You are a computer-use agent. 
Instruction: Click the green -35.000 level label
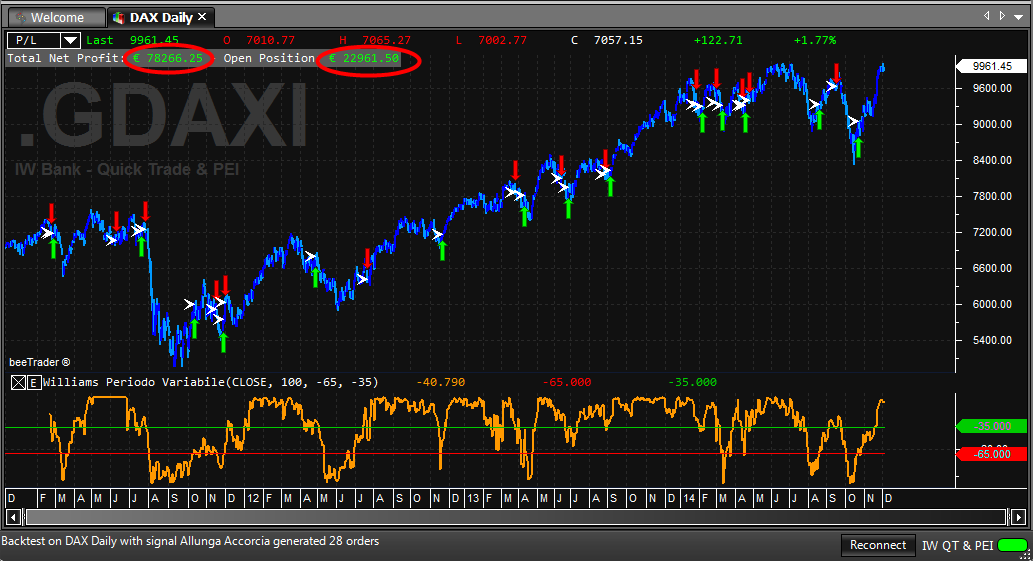(x=992, y=426)
